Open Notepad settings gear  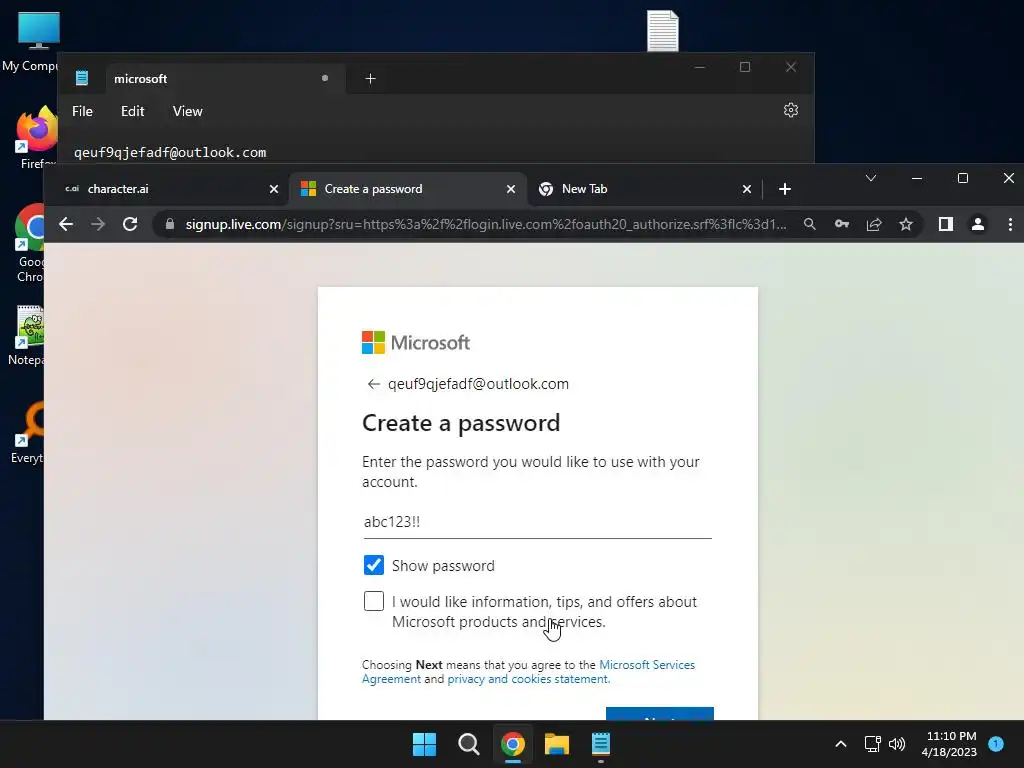click(791, 110)
